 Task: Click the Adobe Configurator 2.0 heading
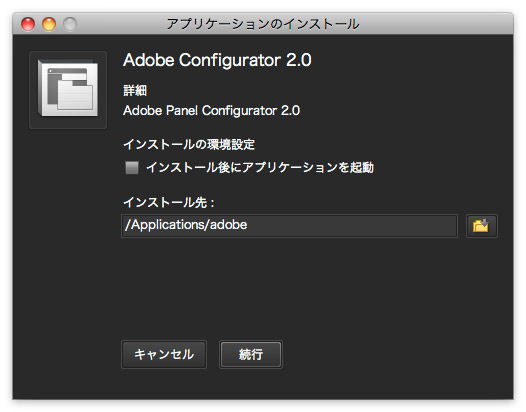coord(217,60)
